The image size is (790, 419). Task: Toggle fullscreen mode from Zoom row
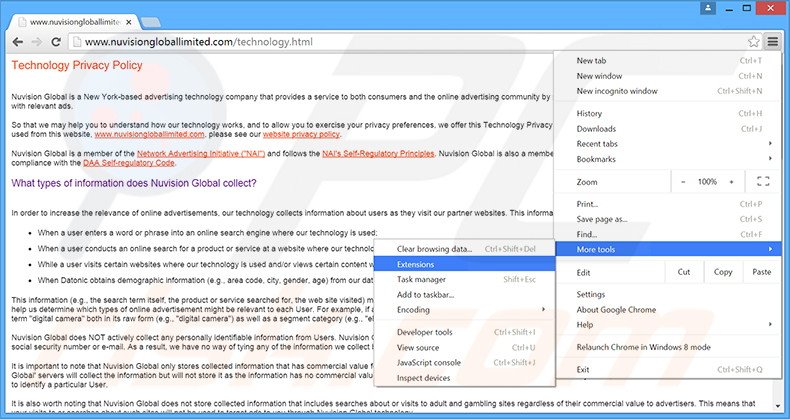click(763, 181)
